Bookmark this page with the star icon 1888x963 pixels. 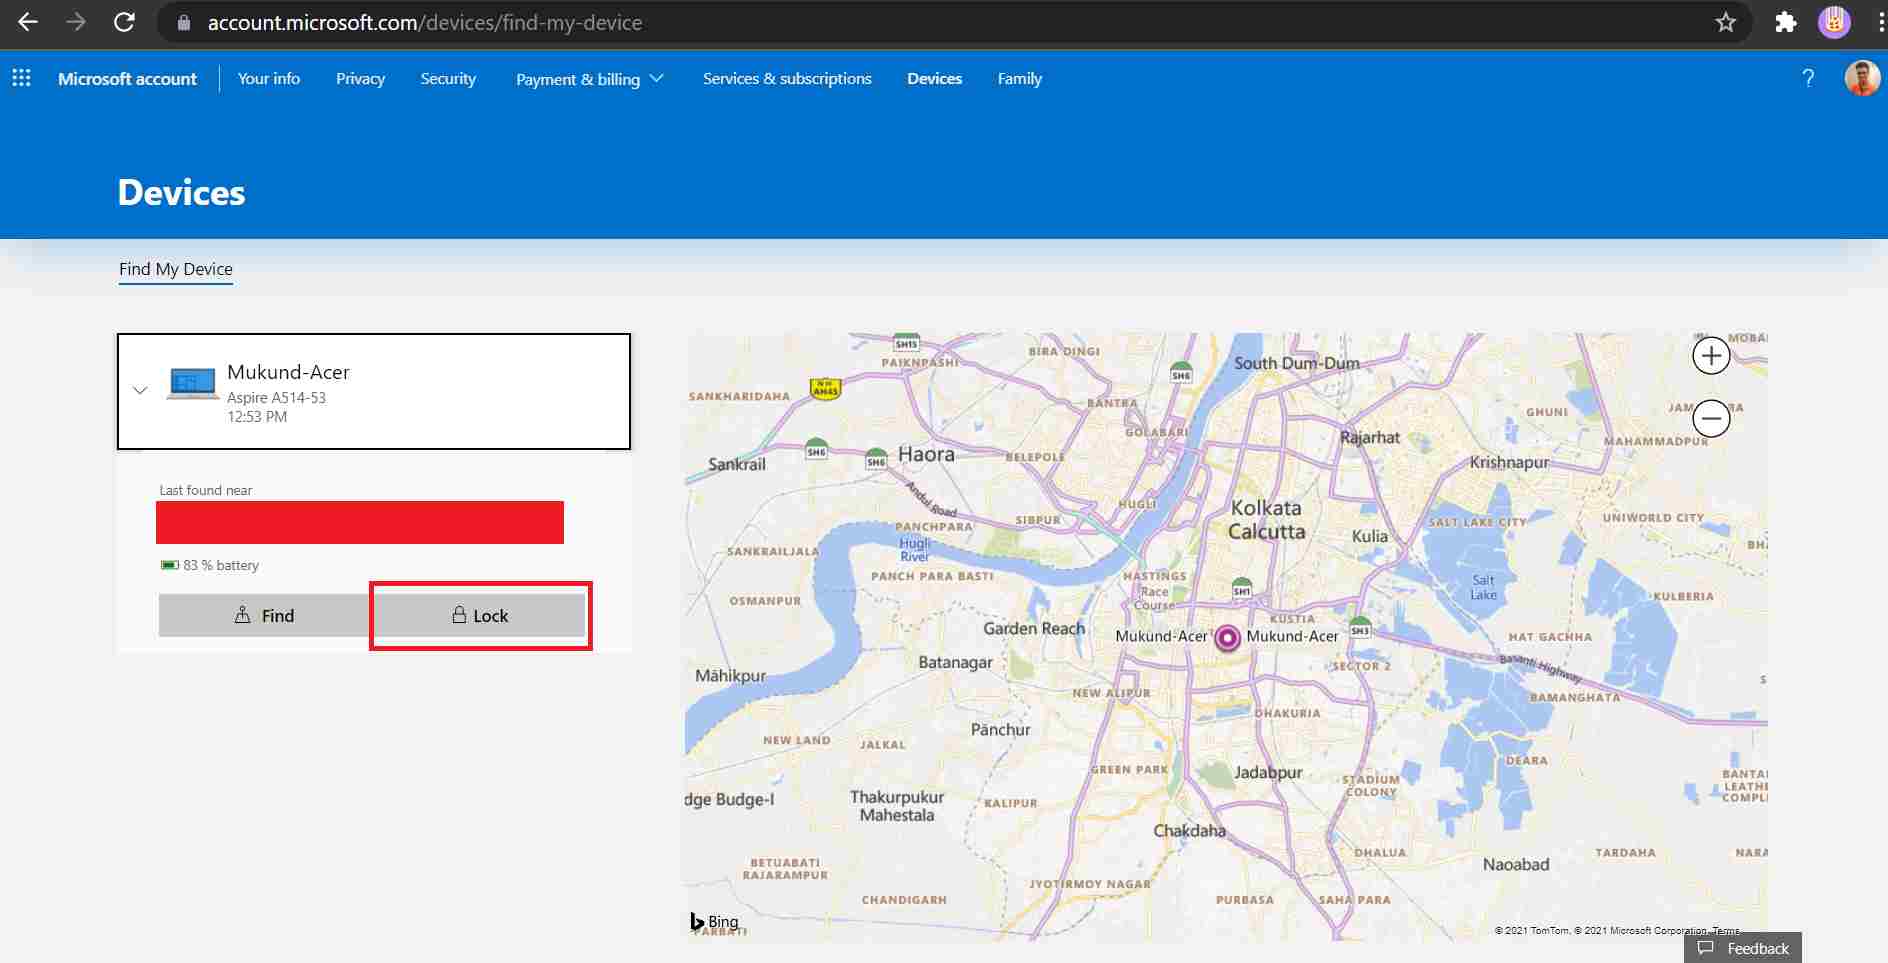point(1726,22)
